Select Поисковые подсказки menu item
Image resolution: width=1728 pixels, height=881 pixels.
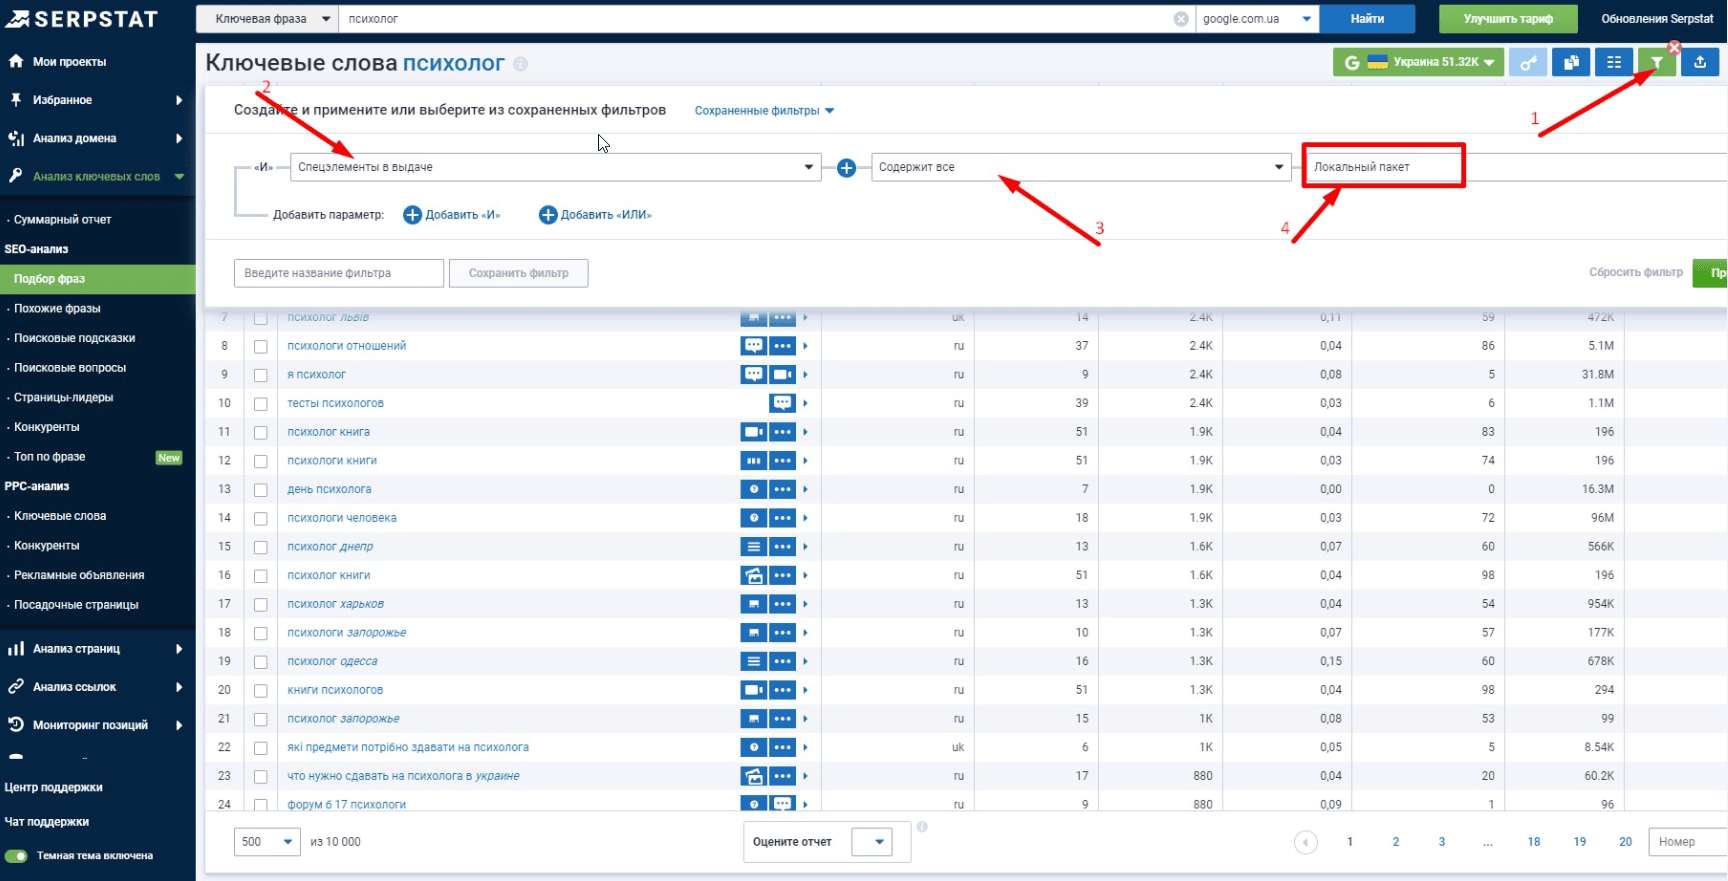(74, 338)
